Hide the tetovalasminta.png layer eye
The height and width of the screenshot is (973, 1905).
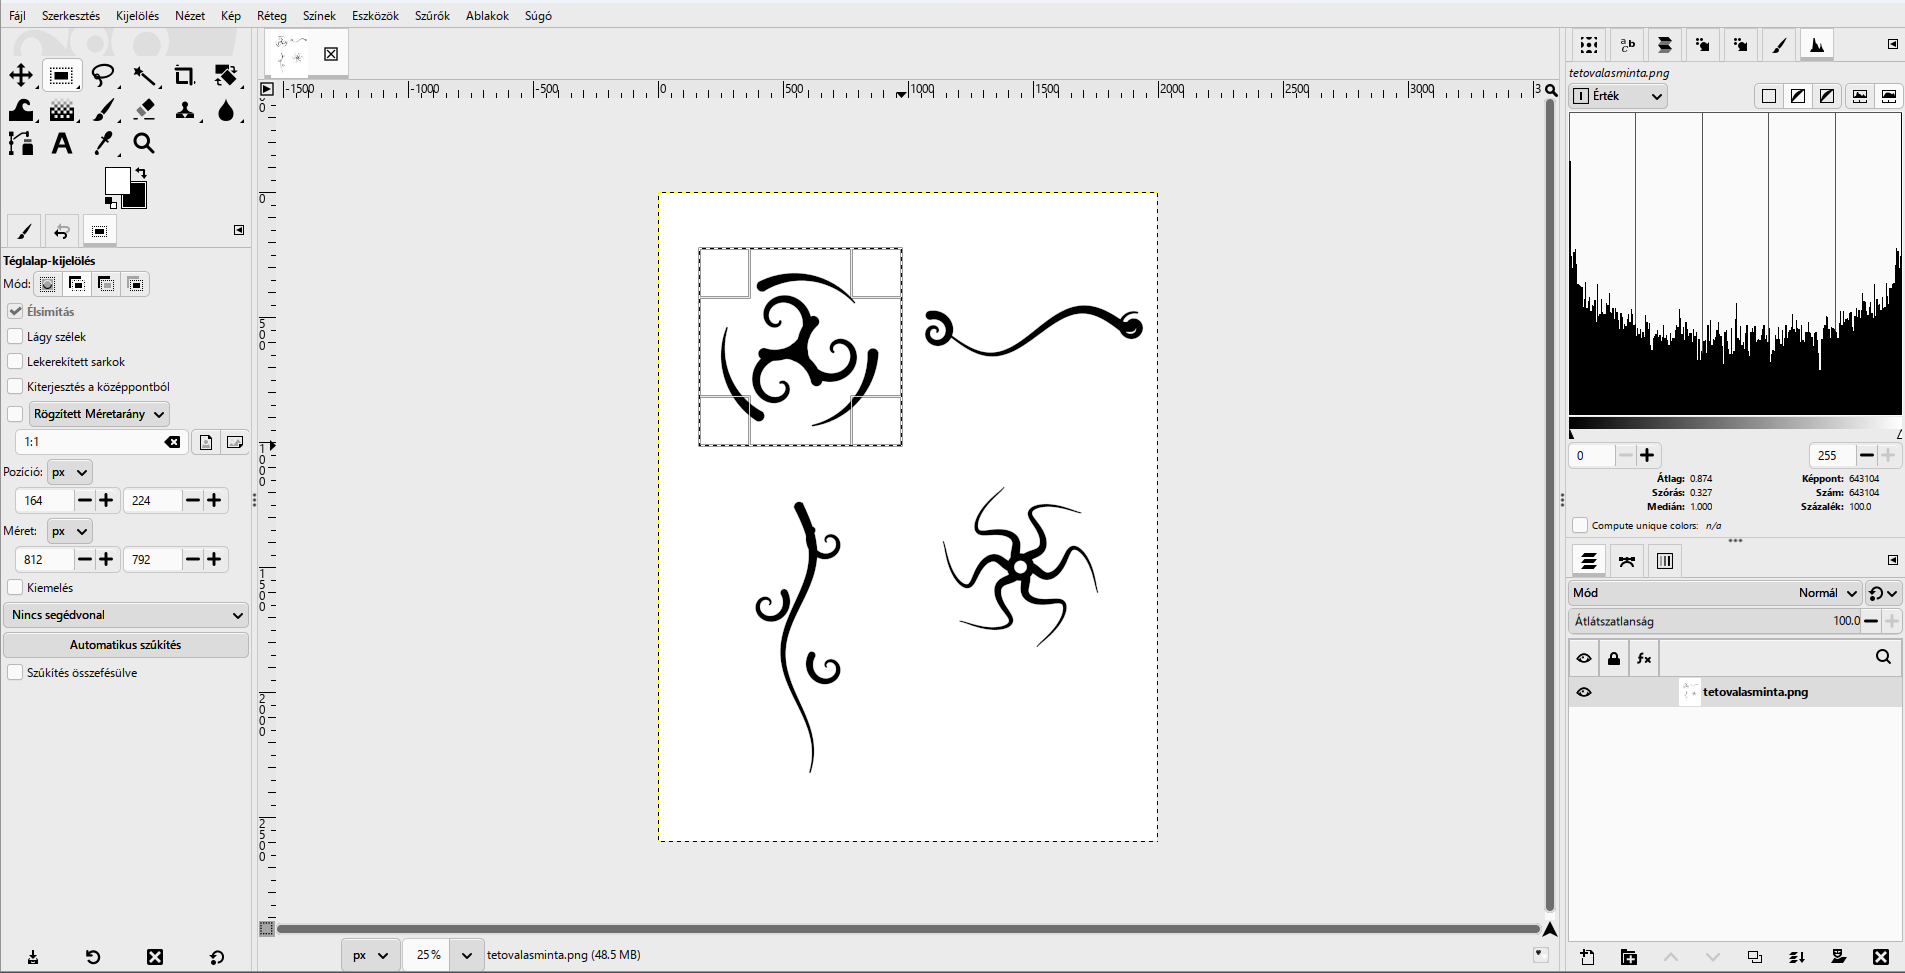pos(1584,692)
